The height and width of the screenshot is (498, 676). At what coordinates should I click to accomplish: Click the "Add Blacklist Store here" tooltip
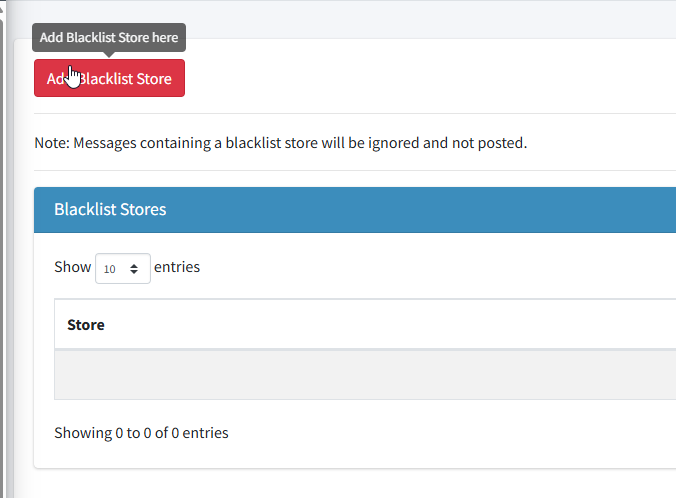(109, 38)
